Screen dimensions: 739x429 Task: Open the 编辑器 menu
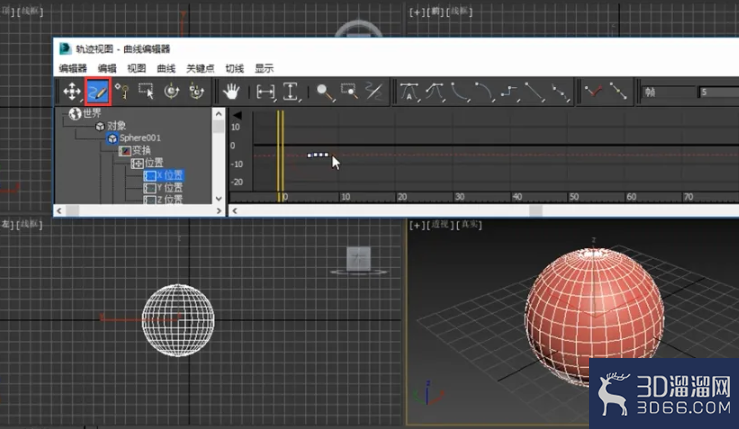coord(73,68)
